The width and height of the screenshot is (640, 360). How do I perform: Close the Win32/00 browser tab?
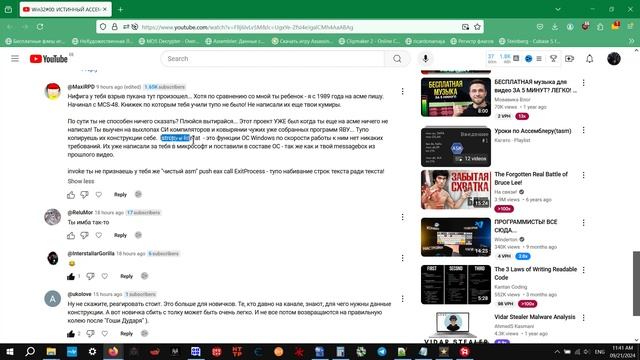105,9
